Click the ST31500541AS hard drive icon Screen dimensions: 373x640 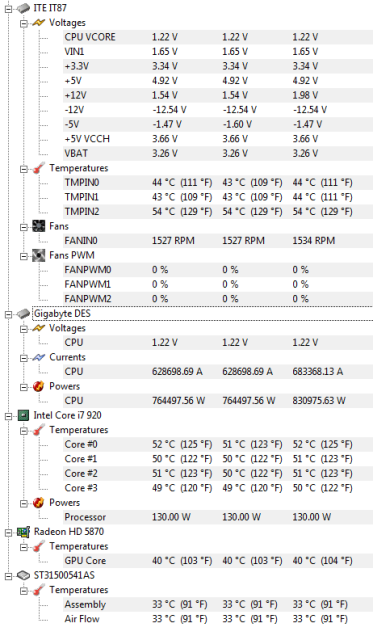tap(24, 576)
